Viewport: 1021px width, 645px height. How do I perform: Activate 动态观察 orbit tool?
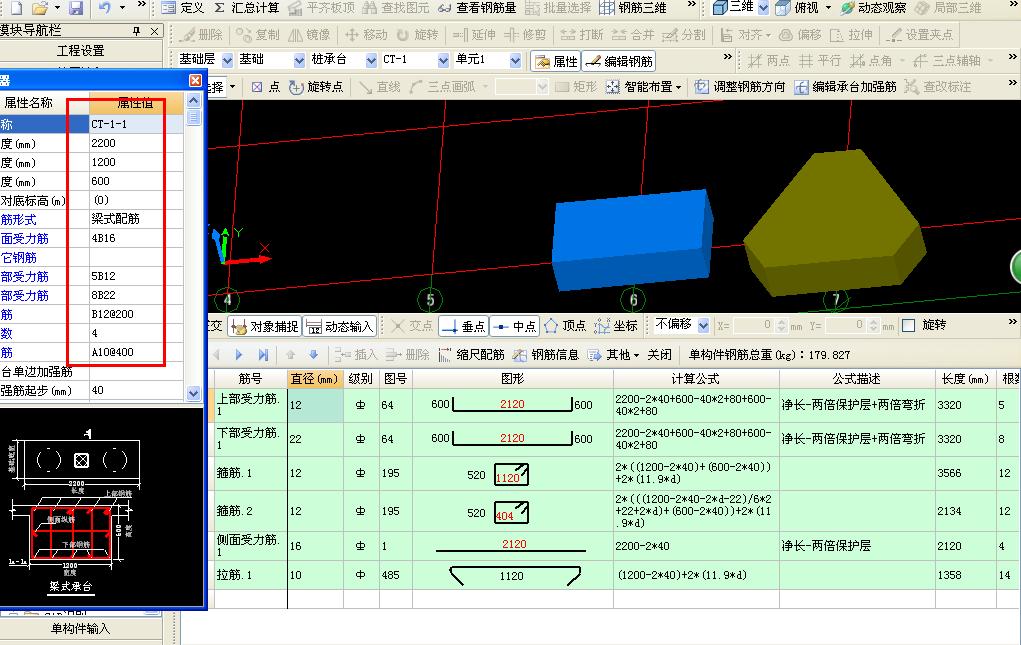point(873,8)
